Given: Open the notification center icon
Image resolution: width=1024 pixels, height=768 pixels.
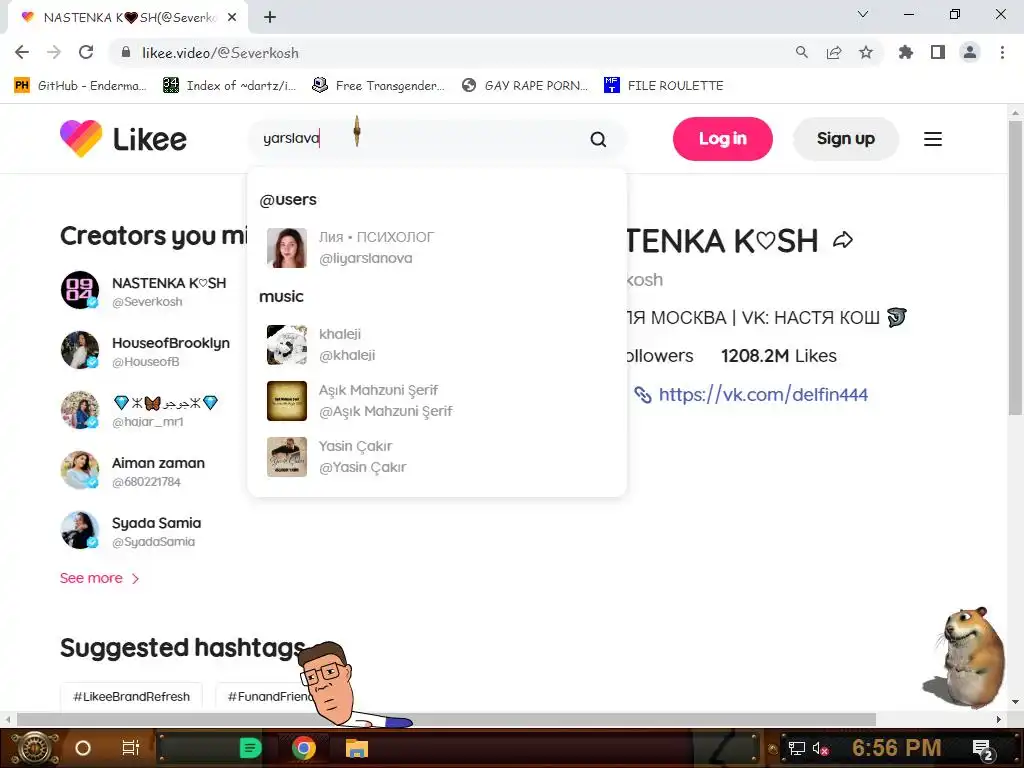Looking at the screenshot, I should pyautogui.click(x=982, y=749).
